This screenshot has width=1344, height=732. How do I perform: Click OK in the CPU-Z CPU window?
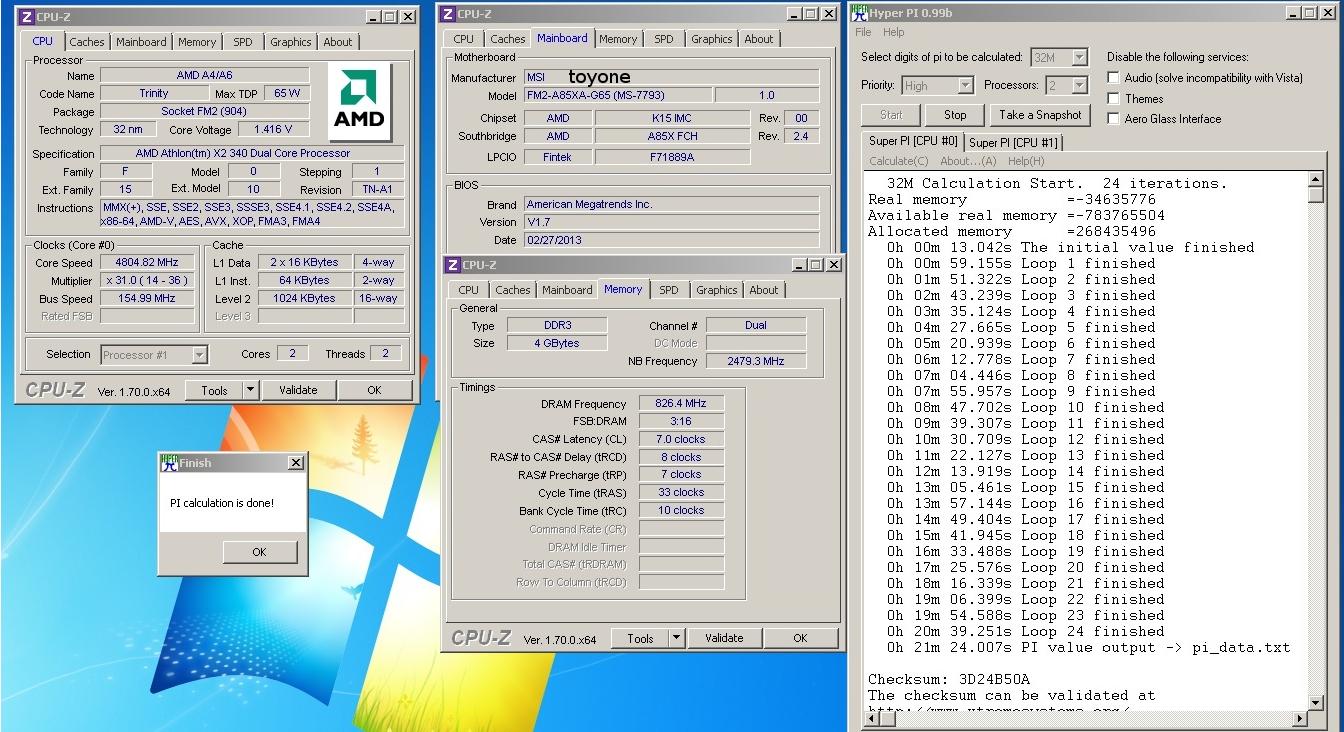point(374,390)
